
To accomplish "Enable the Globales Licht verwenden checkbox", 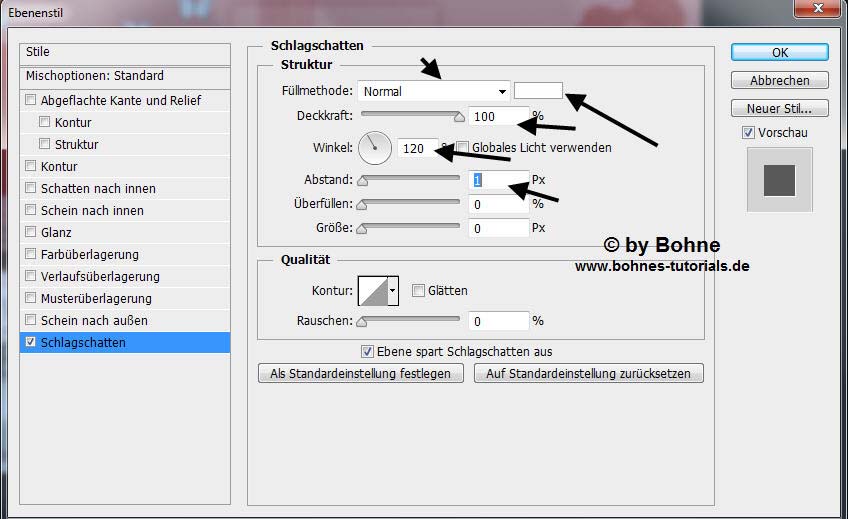I will (x=463, y=148).
